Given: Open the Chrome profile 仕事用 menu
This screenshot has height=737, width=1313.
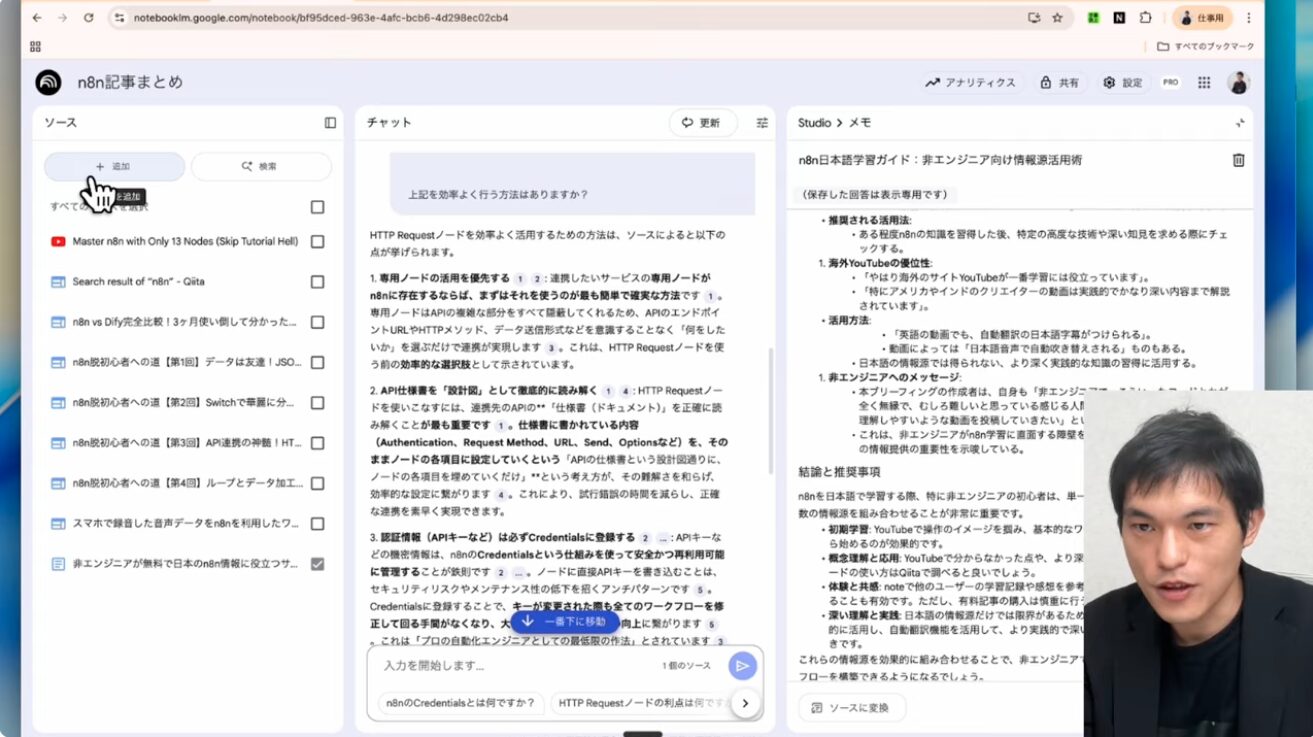Looking at the screenshot, I should tap(1202, 18).
